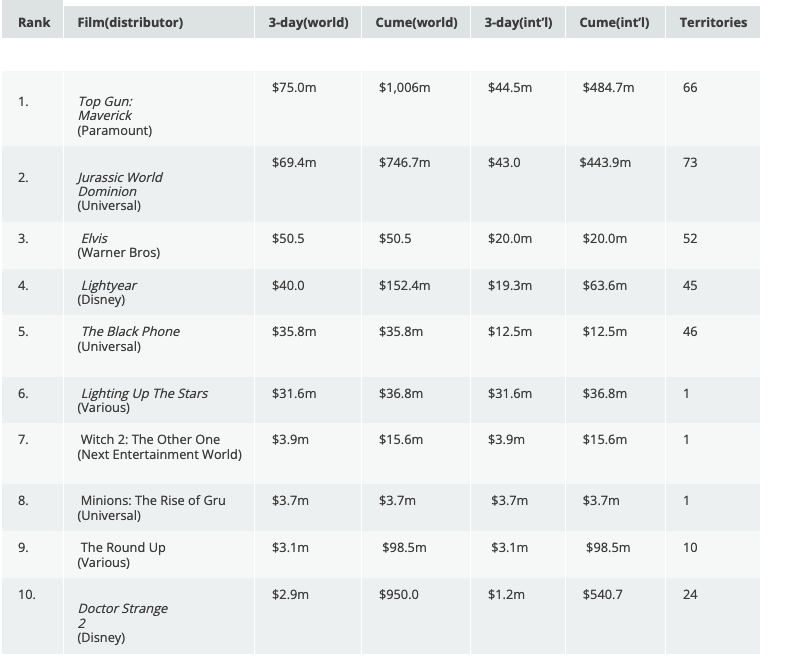Image resolution: width=791 pixels, height=662 pixels.
Task: Select the Lightyear film title
Action: 108,285
